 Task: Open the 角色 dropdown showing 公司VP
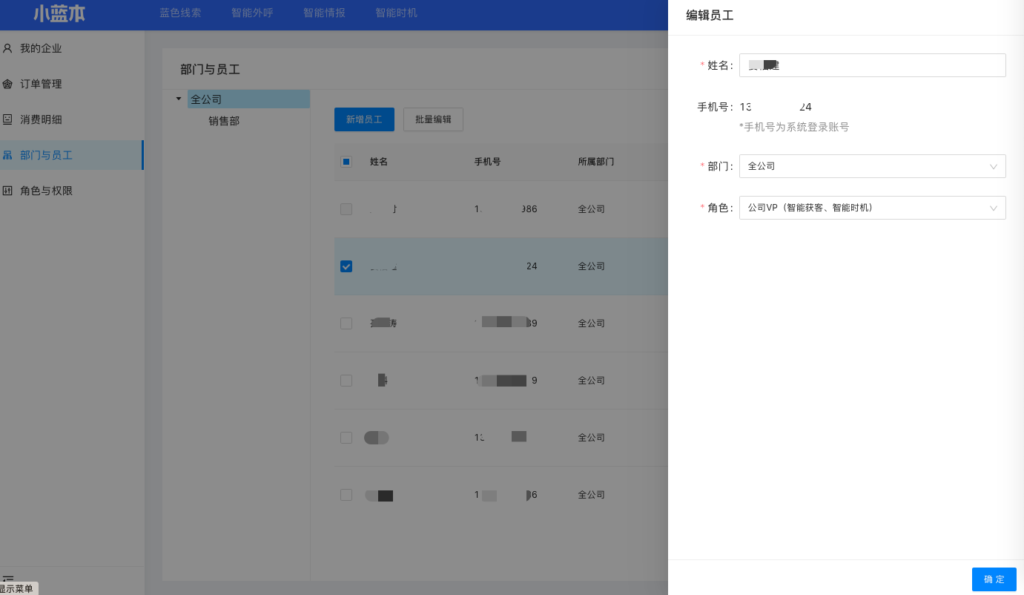click(x=871, y=208)
